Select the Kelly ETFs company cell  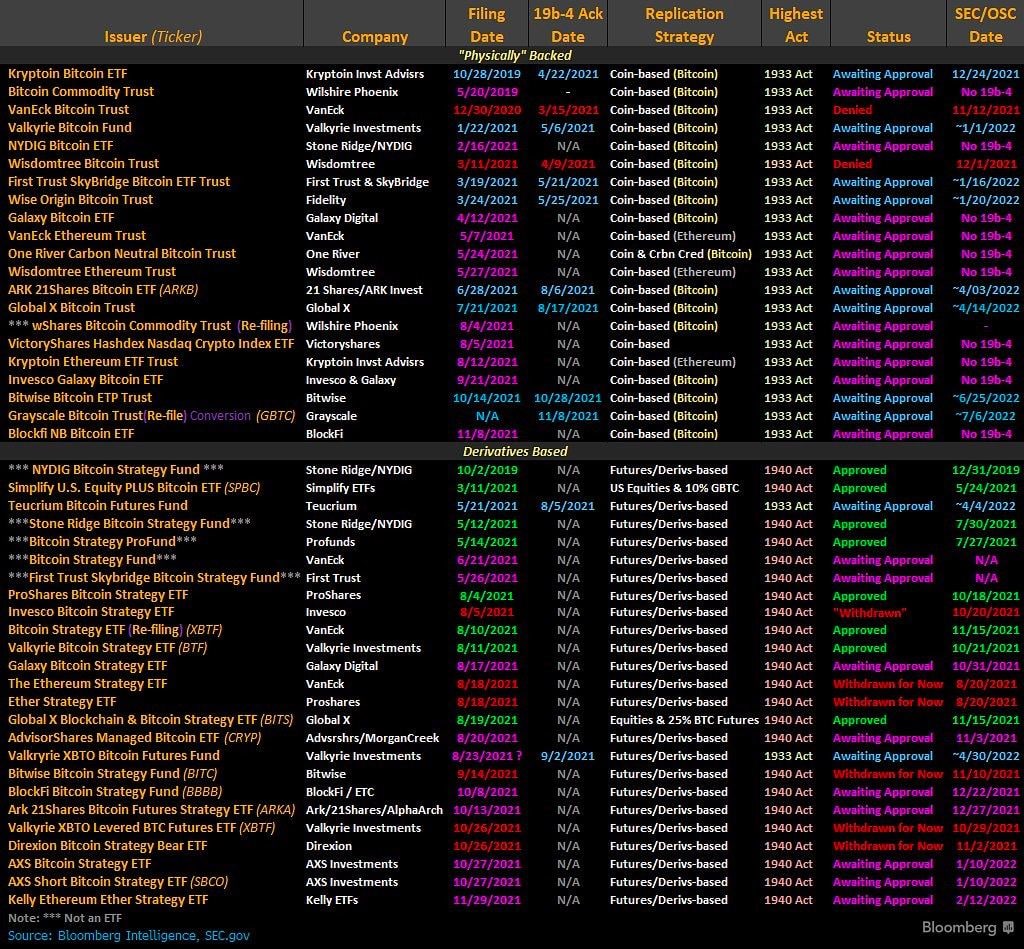[x=332, y=899]
